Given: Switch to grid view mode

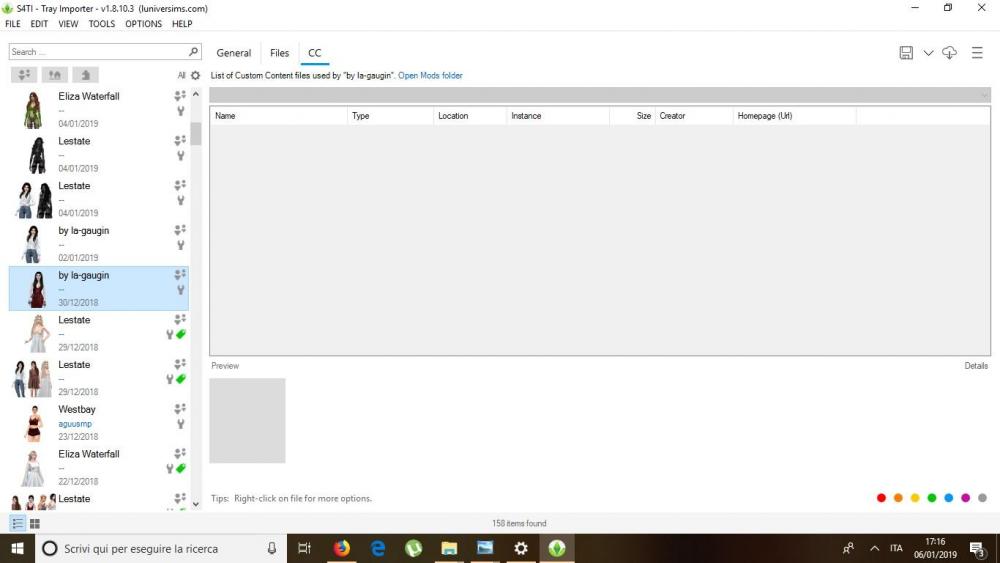Looking at the screenshot, I should [35, 523].
